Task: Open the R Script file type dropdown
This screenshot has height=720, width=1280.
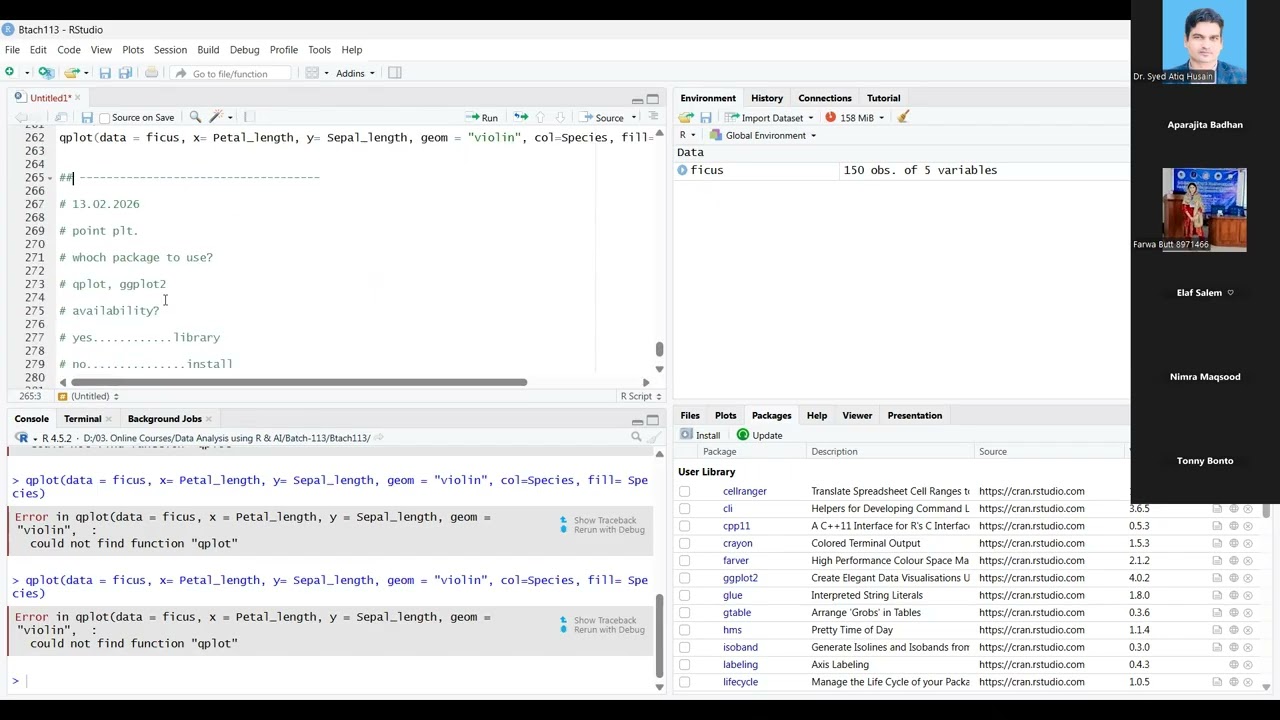Action: [640, 396]
